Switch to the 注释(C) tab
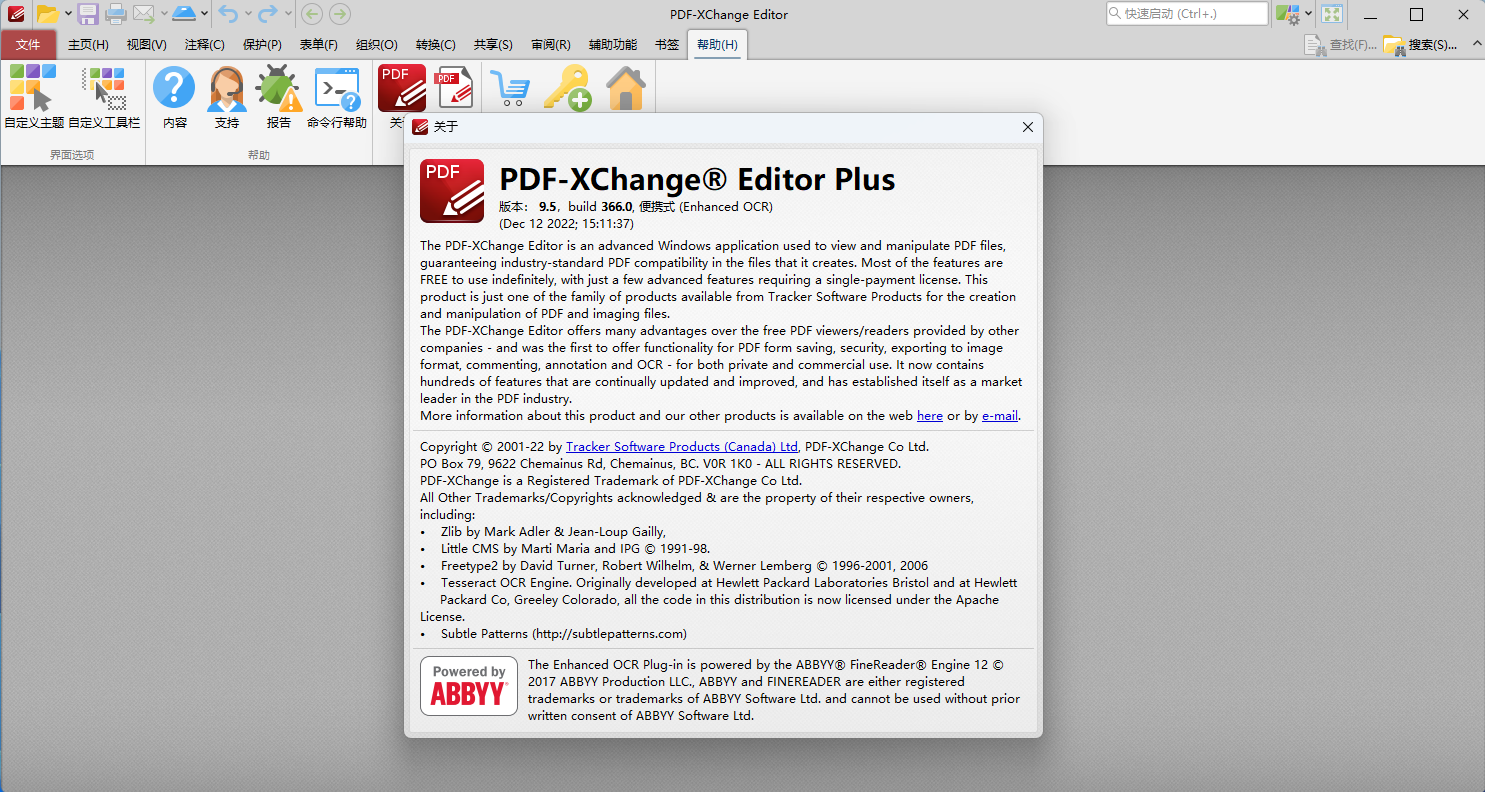This screenshot has height=792, width=1485. coord(205,45)
